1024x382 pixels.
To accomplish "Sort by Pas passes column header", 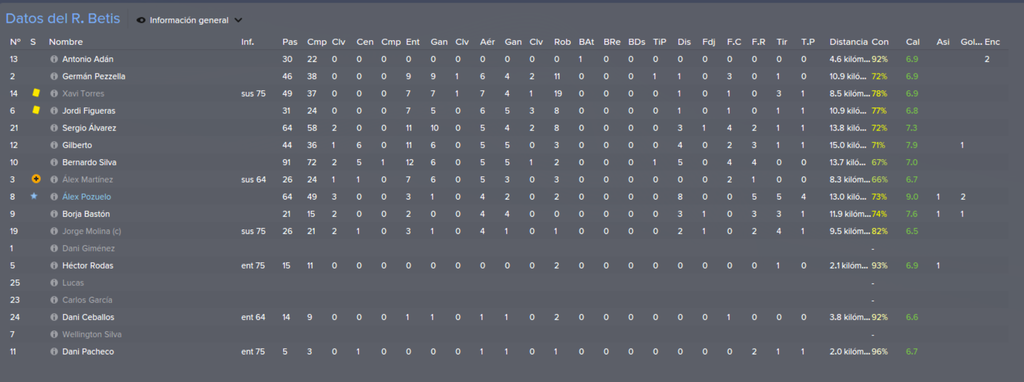I will click(x=289, y=42).
